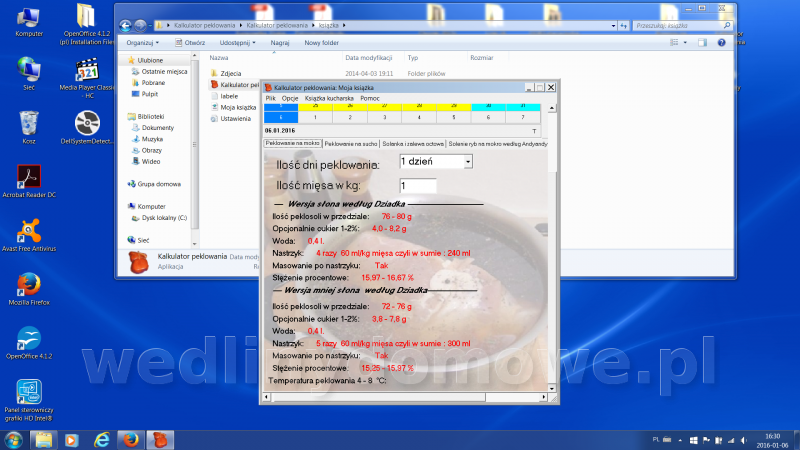
Task: Click the calculator scrollbar up arrow
Action: [552, 108]
